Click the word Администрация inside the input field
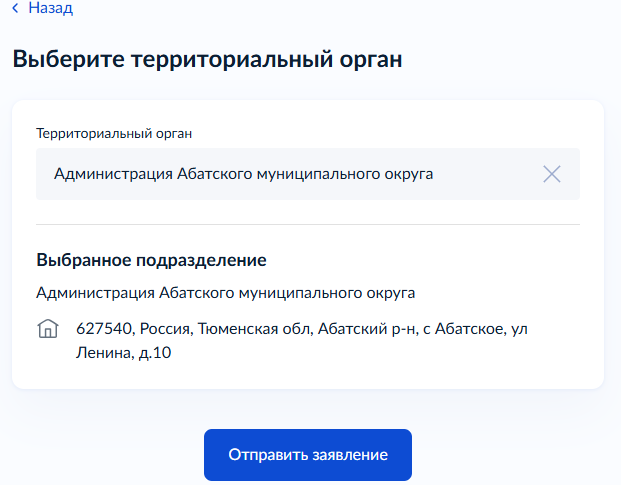 (x=113, y=174)
